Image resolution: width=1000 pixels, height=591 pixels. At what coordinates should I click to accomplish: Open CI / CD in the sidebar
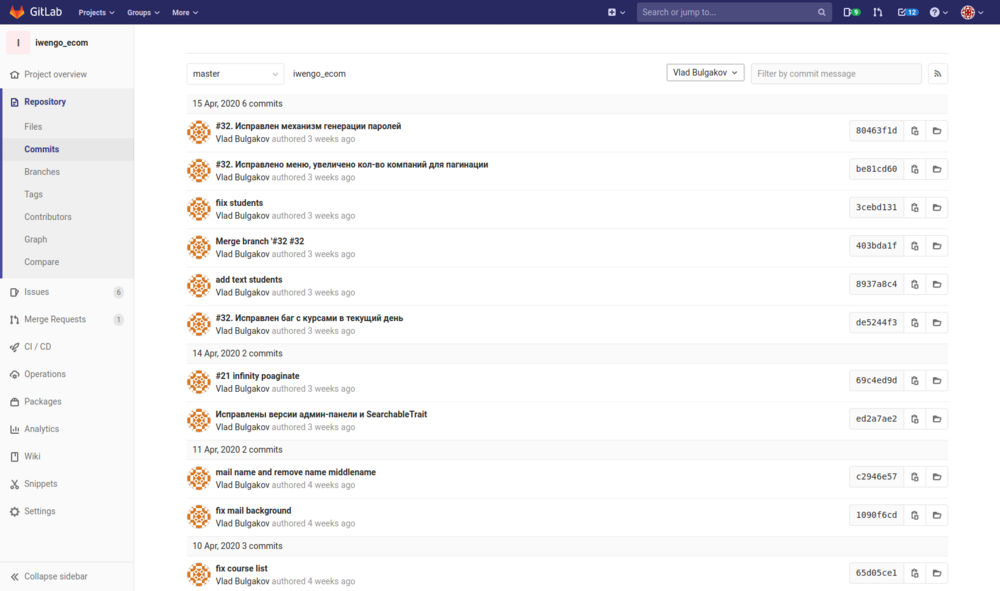pyautogui.click(x=38, y=347)
